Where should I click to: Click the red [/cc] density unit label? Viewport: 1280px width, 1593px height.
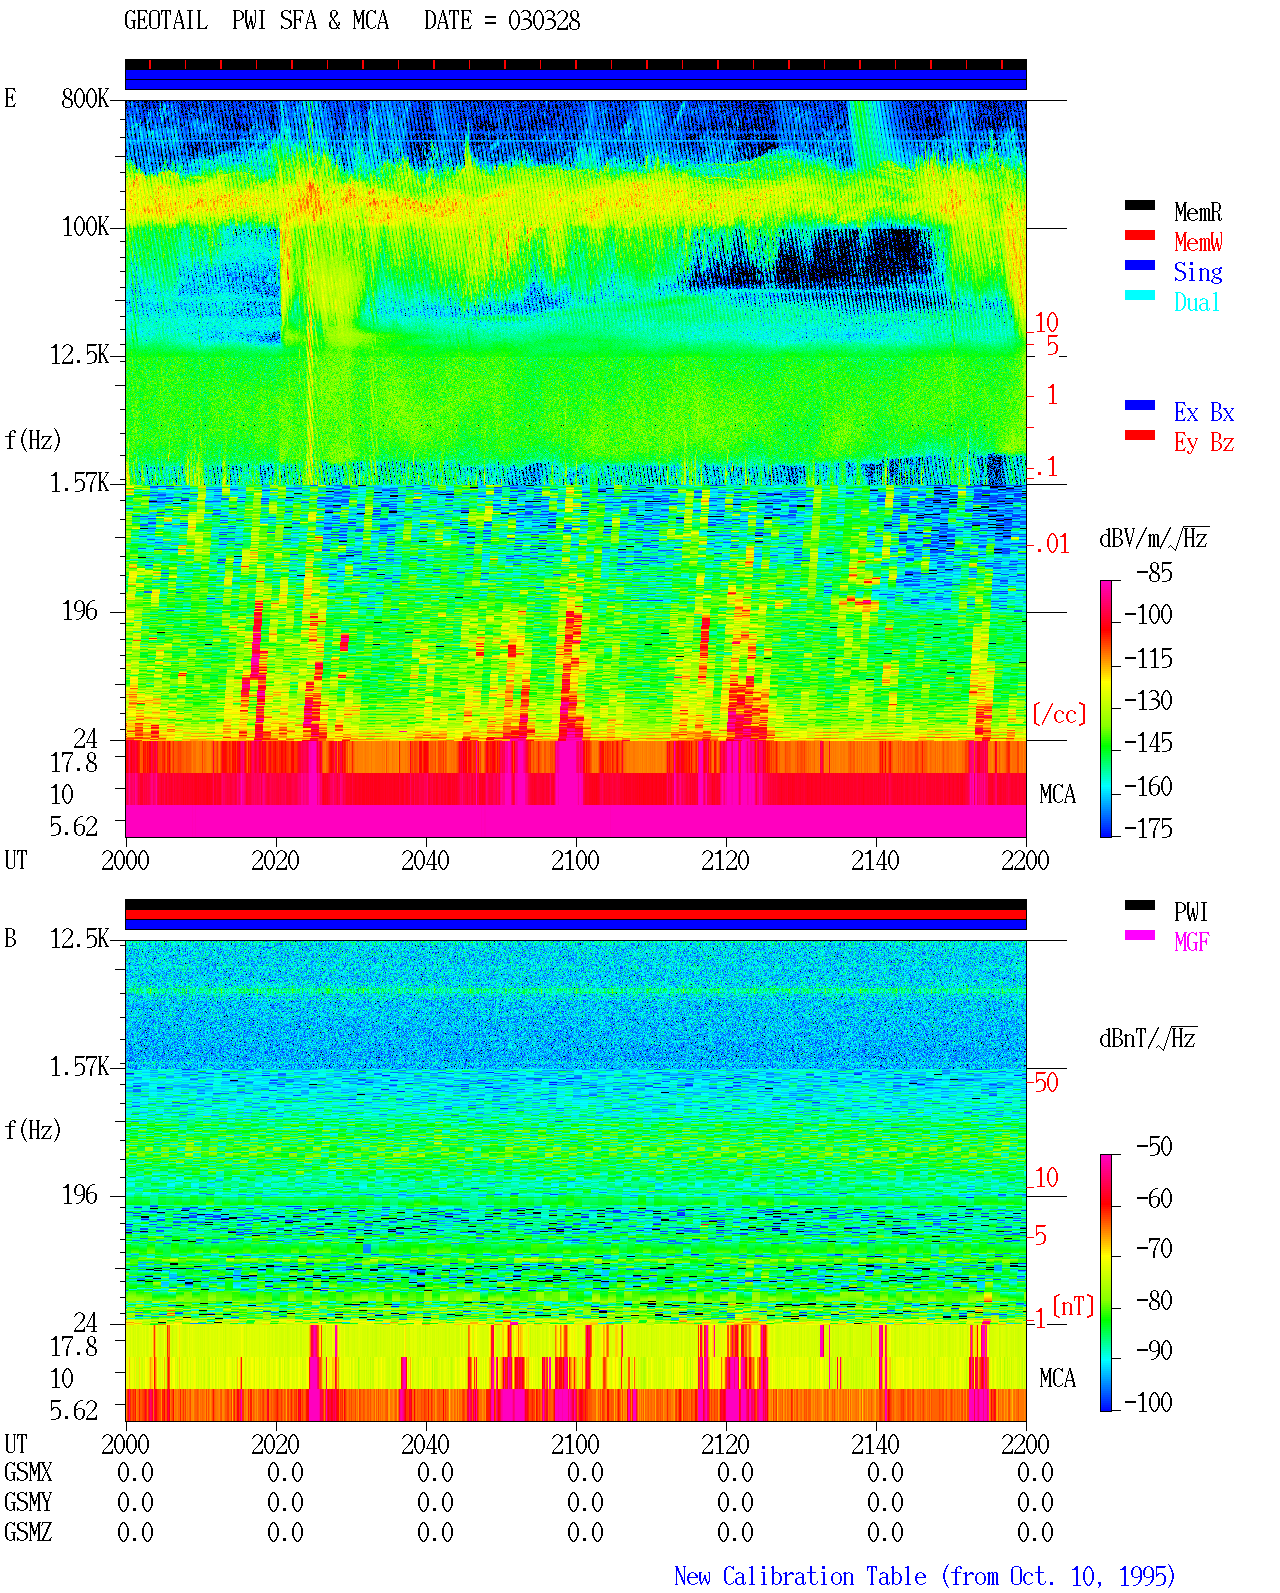coord(1059,714)
